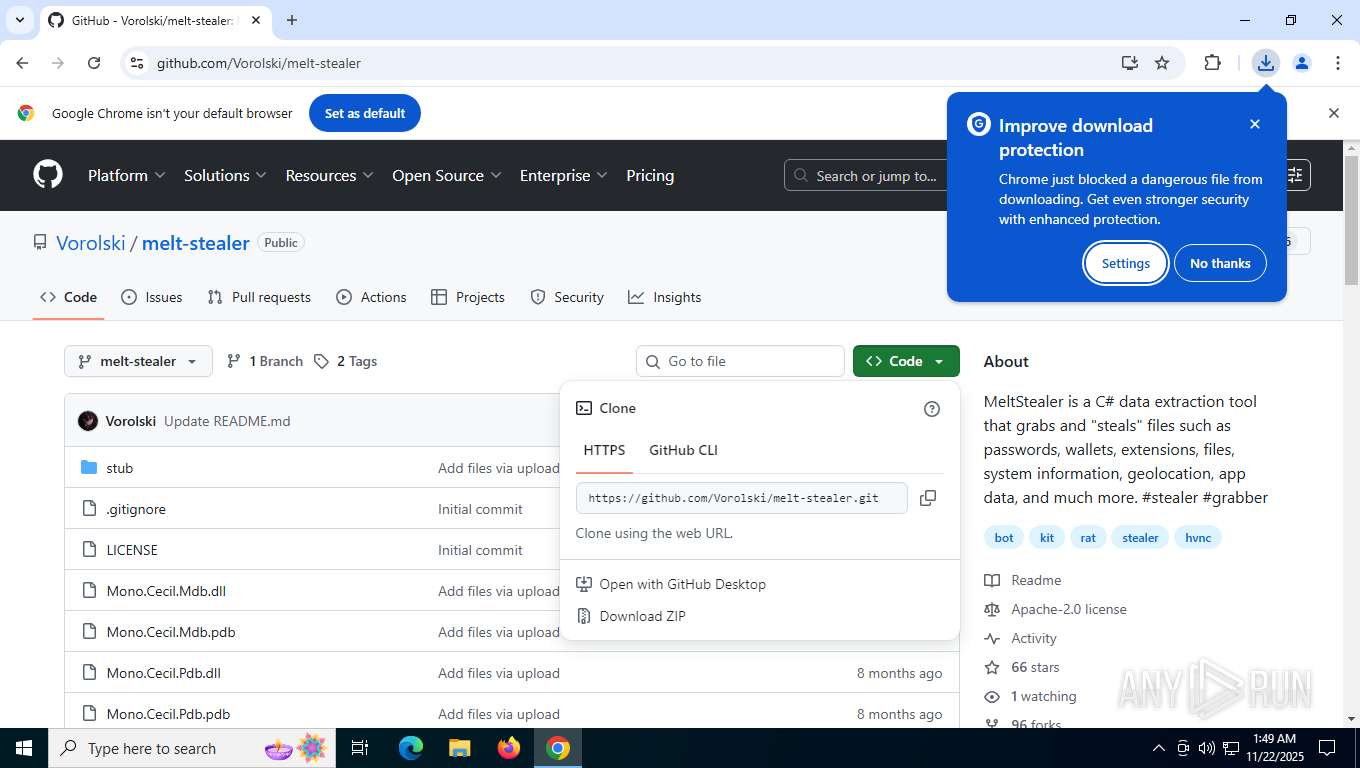Expand the Resources menu
The image size is (1360, 768).
tap(329, 175)
